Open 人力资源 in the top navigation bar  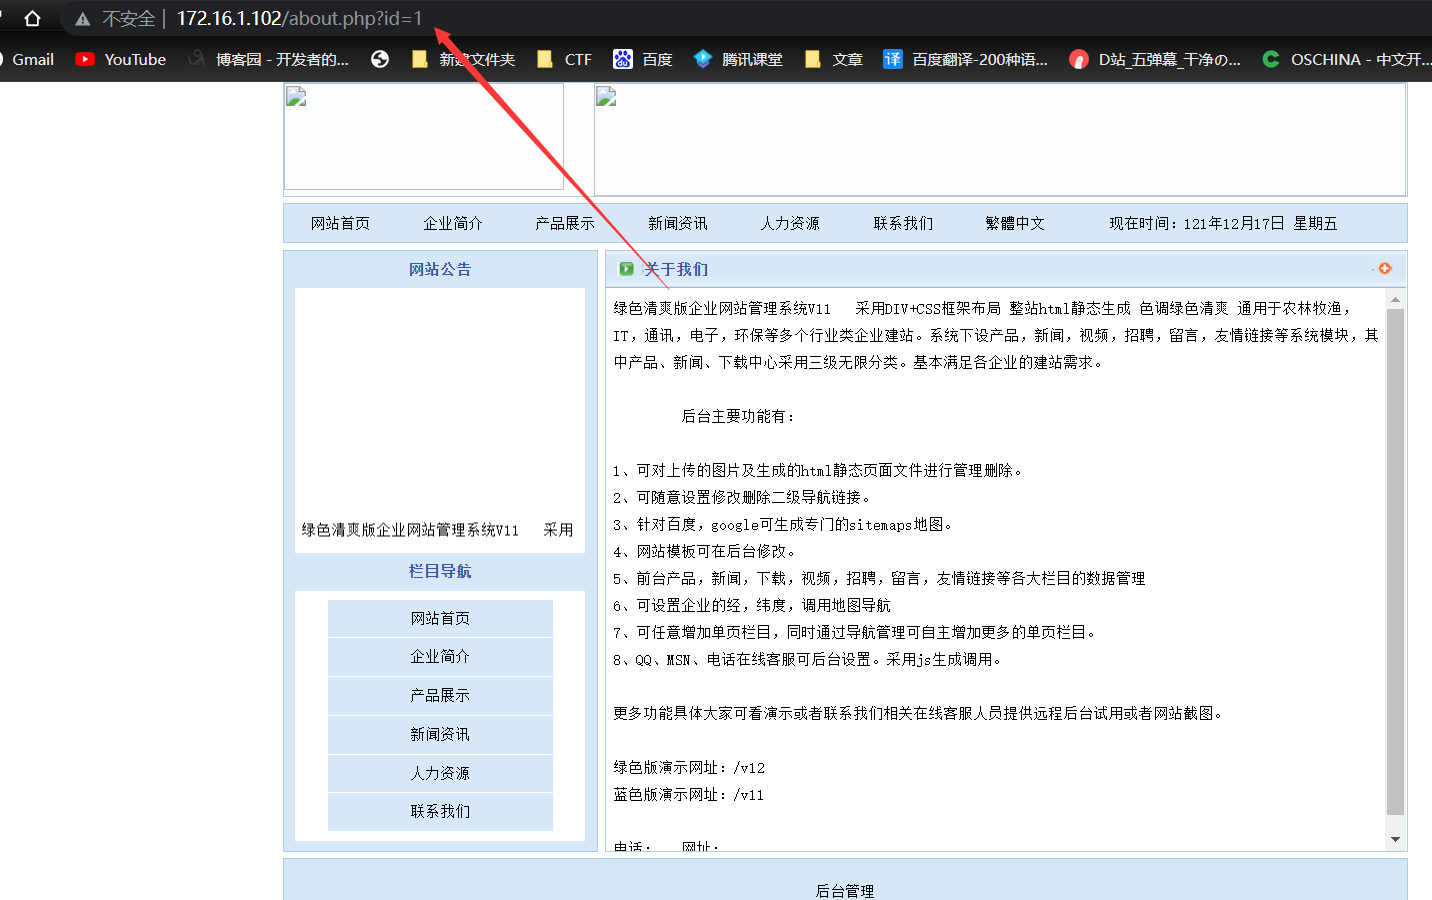pyautogui.click(x=790, y=223)
